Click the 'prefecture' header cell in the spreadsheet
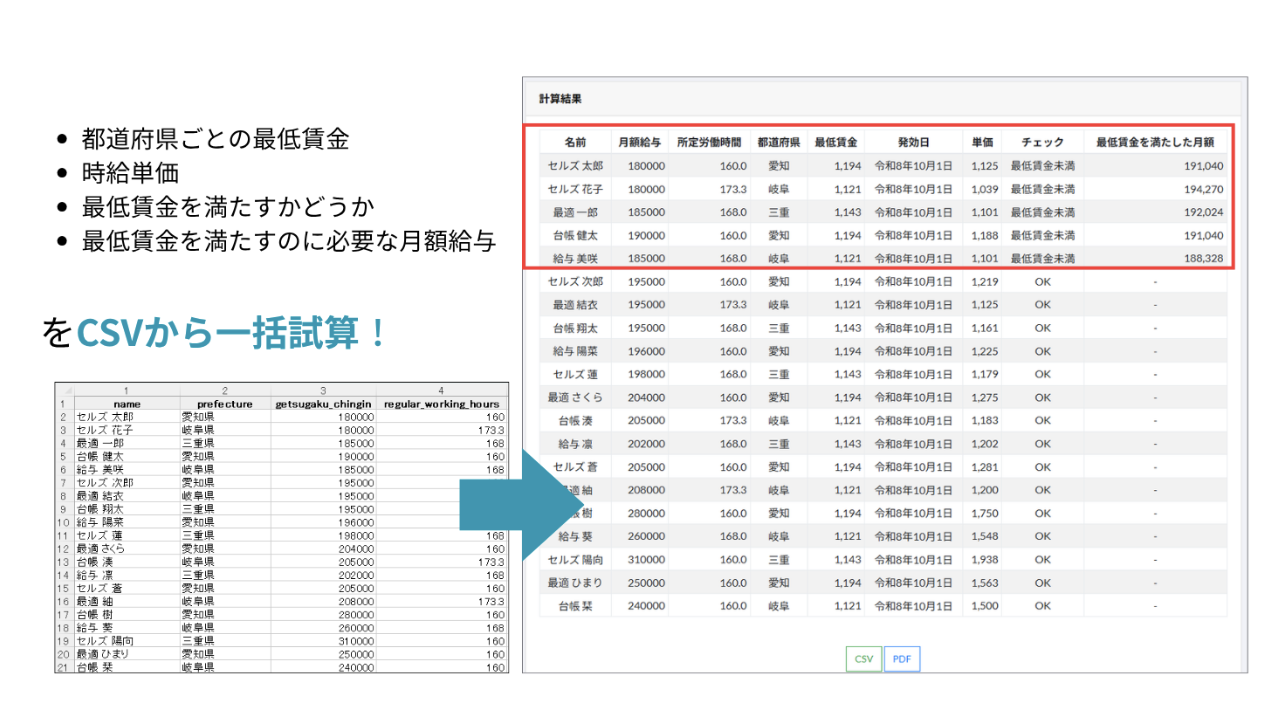The image size is (1272, 710). 226,403
